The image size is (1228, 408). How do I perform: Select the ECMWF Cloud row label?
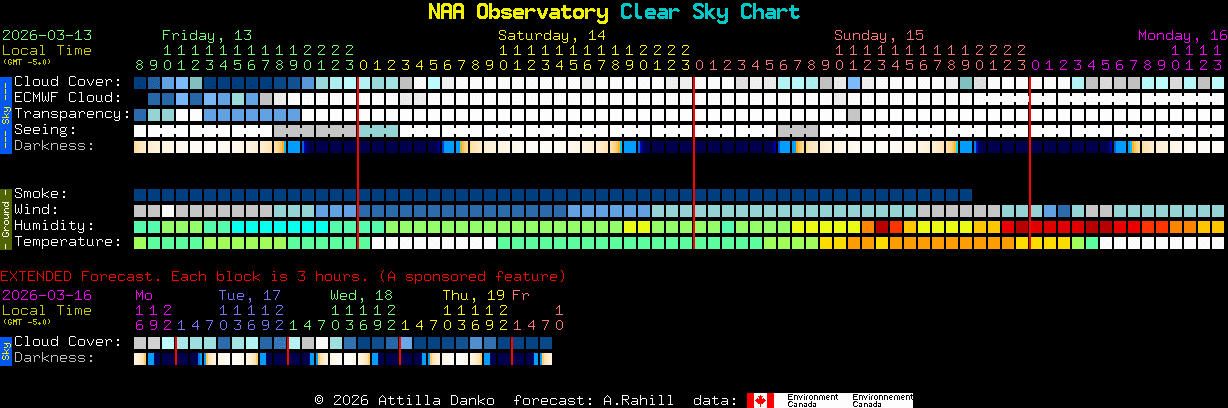(x=67, y=98)
